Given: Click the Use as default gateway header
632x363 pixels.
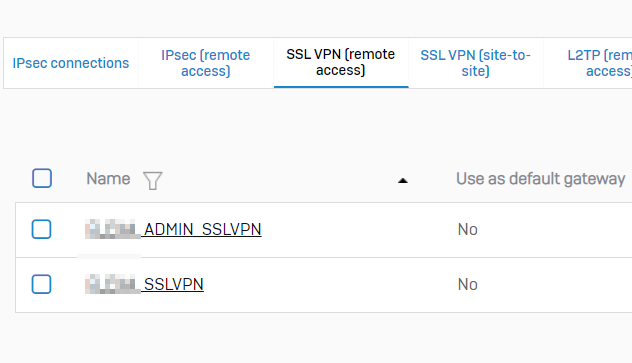Looking at the screenshot, I should click(541, 178).
